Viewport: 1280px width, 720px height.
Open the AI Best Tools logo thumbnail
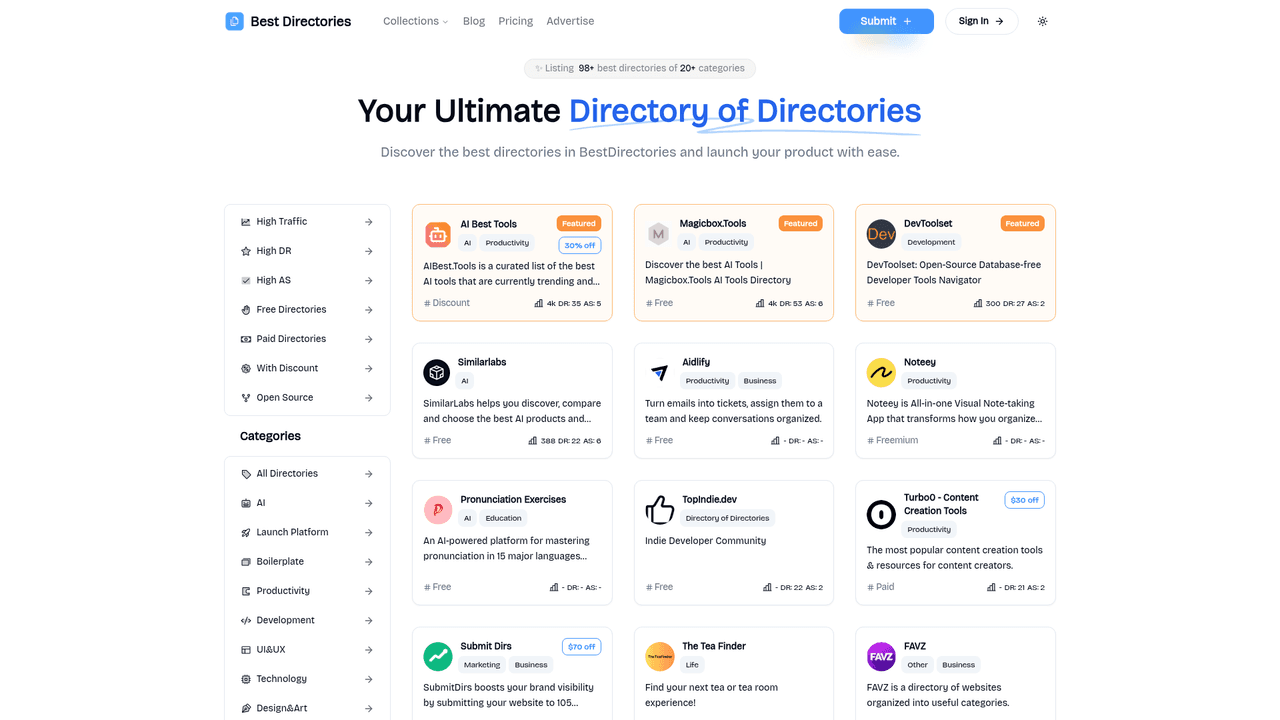(x=438, y=234)
